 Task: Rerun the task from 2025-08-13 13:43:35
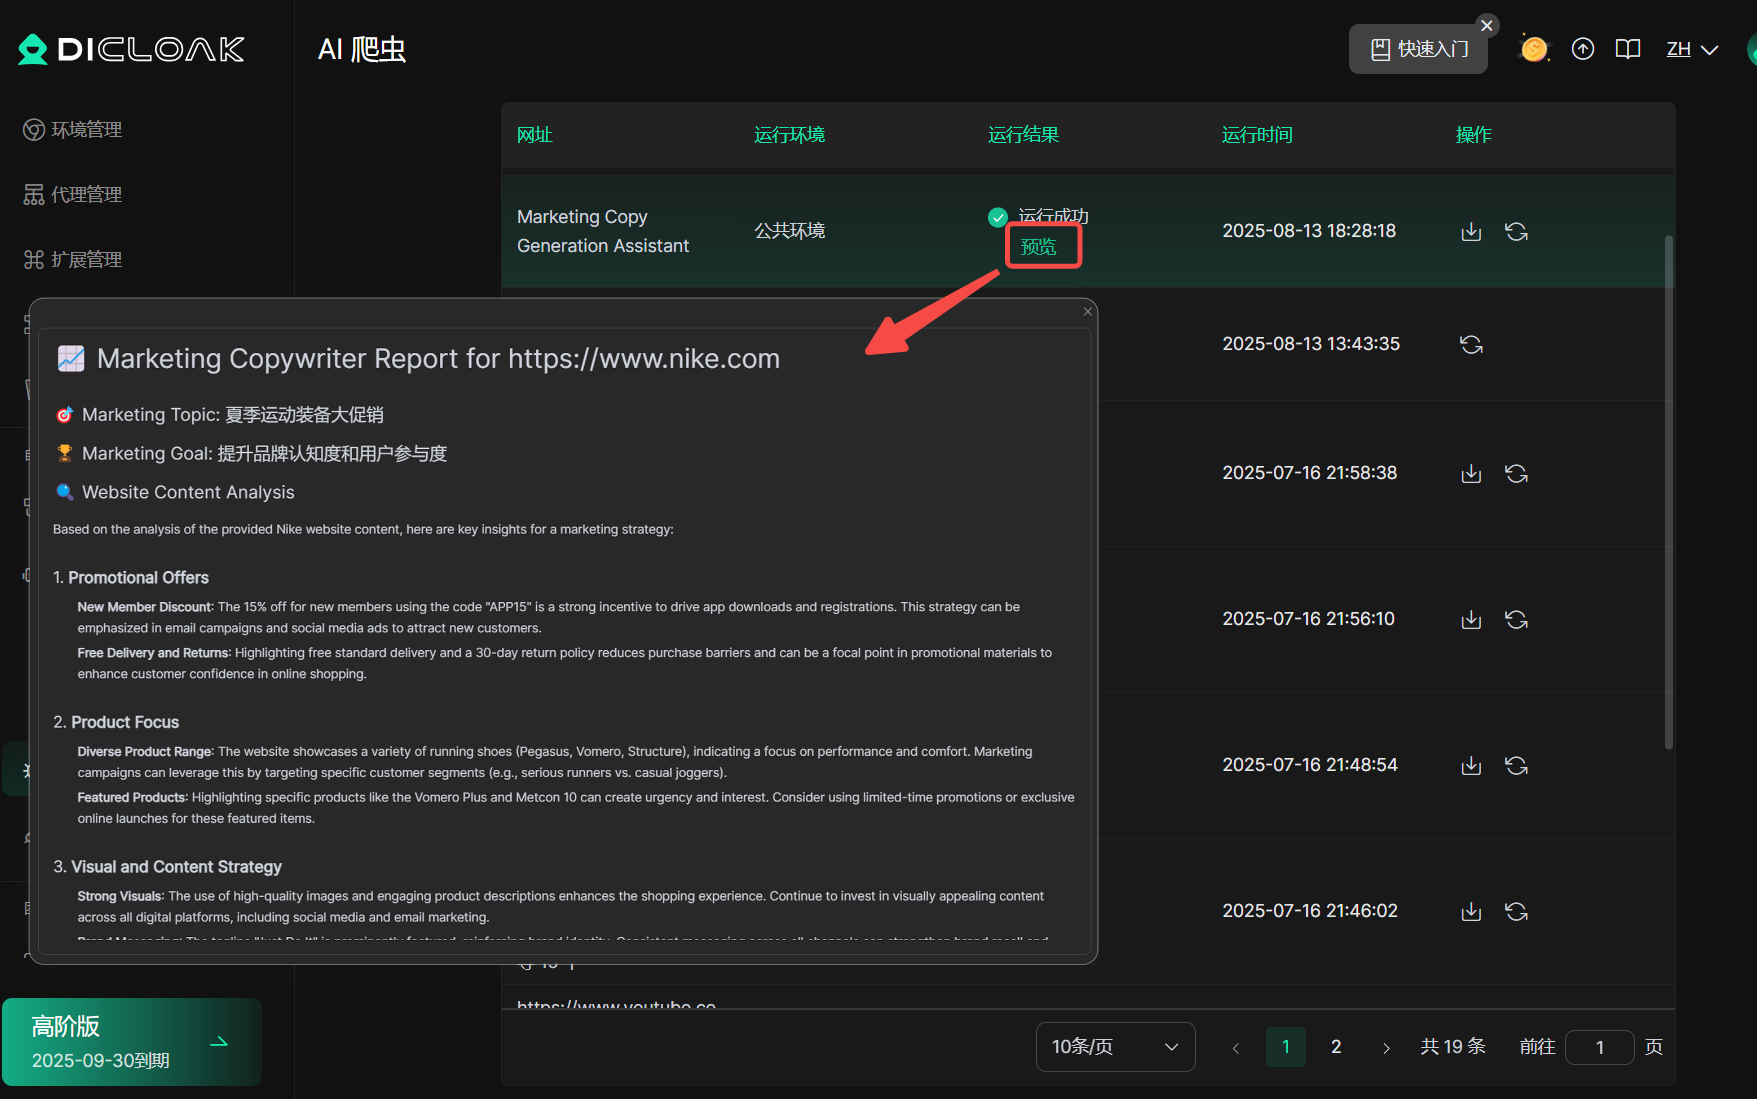coord(1471,345)
